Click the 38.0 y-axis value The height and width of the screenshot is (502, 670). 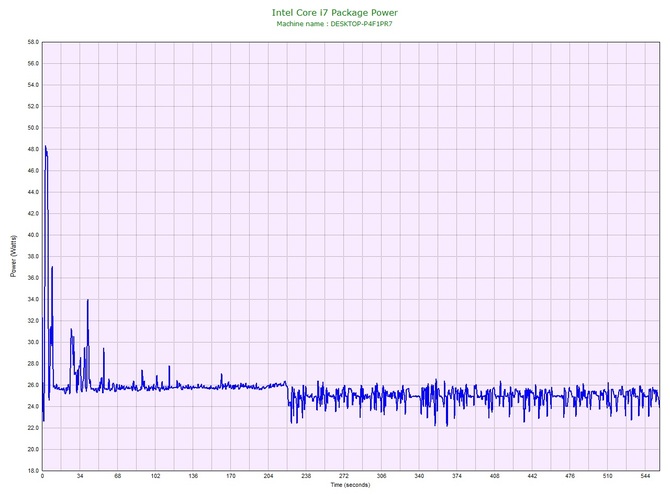click(x=33, y=256)
